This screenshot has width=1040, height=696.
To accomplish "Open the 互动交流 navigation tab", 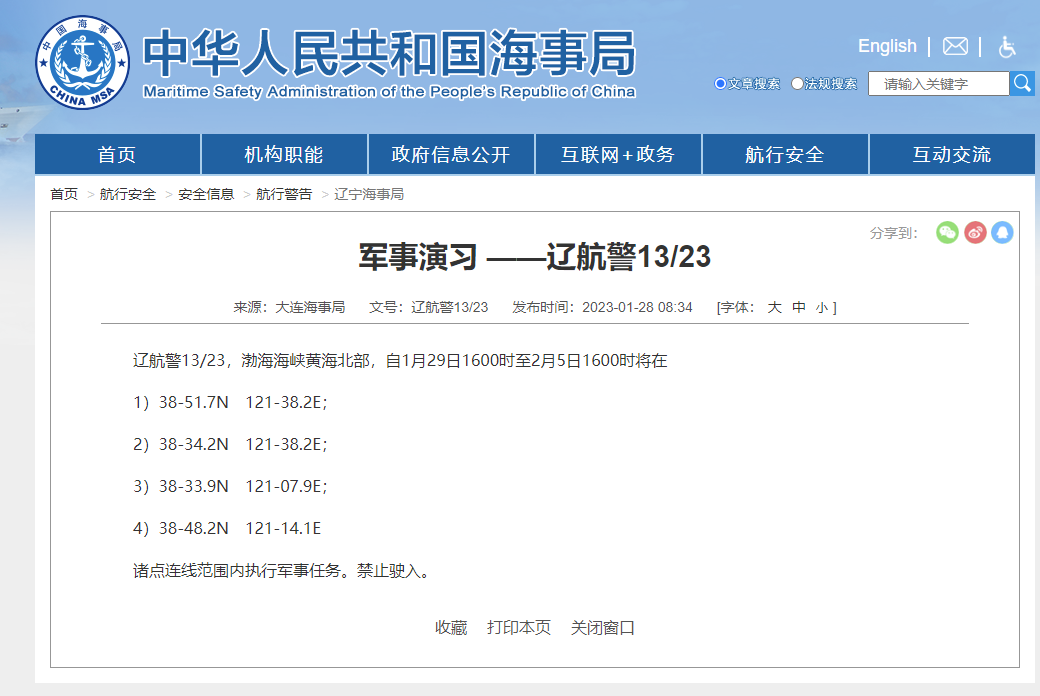I will coord(952,155).
